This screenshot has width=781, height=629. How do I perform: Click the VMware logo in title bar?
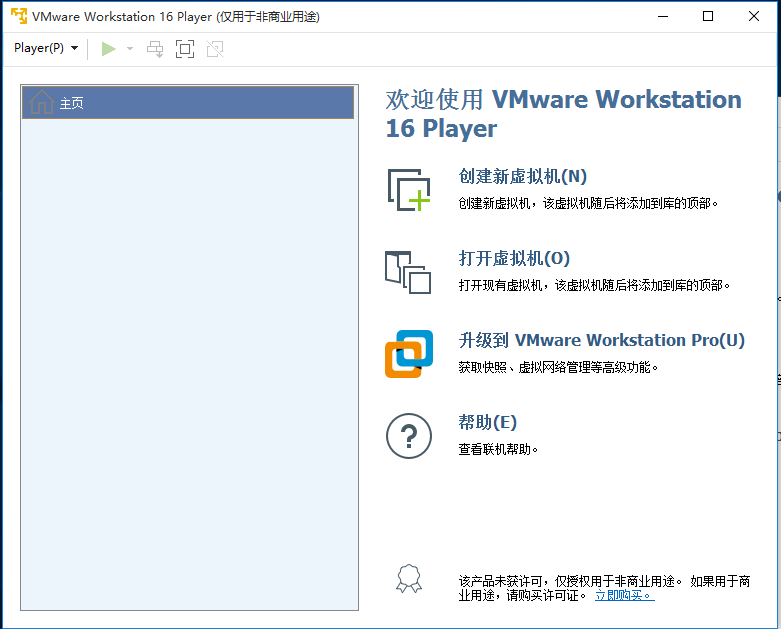tap(19, 16)
